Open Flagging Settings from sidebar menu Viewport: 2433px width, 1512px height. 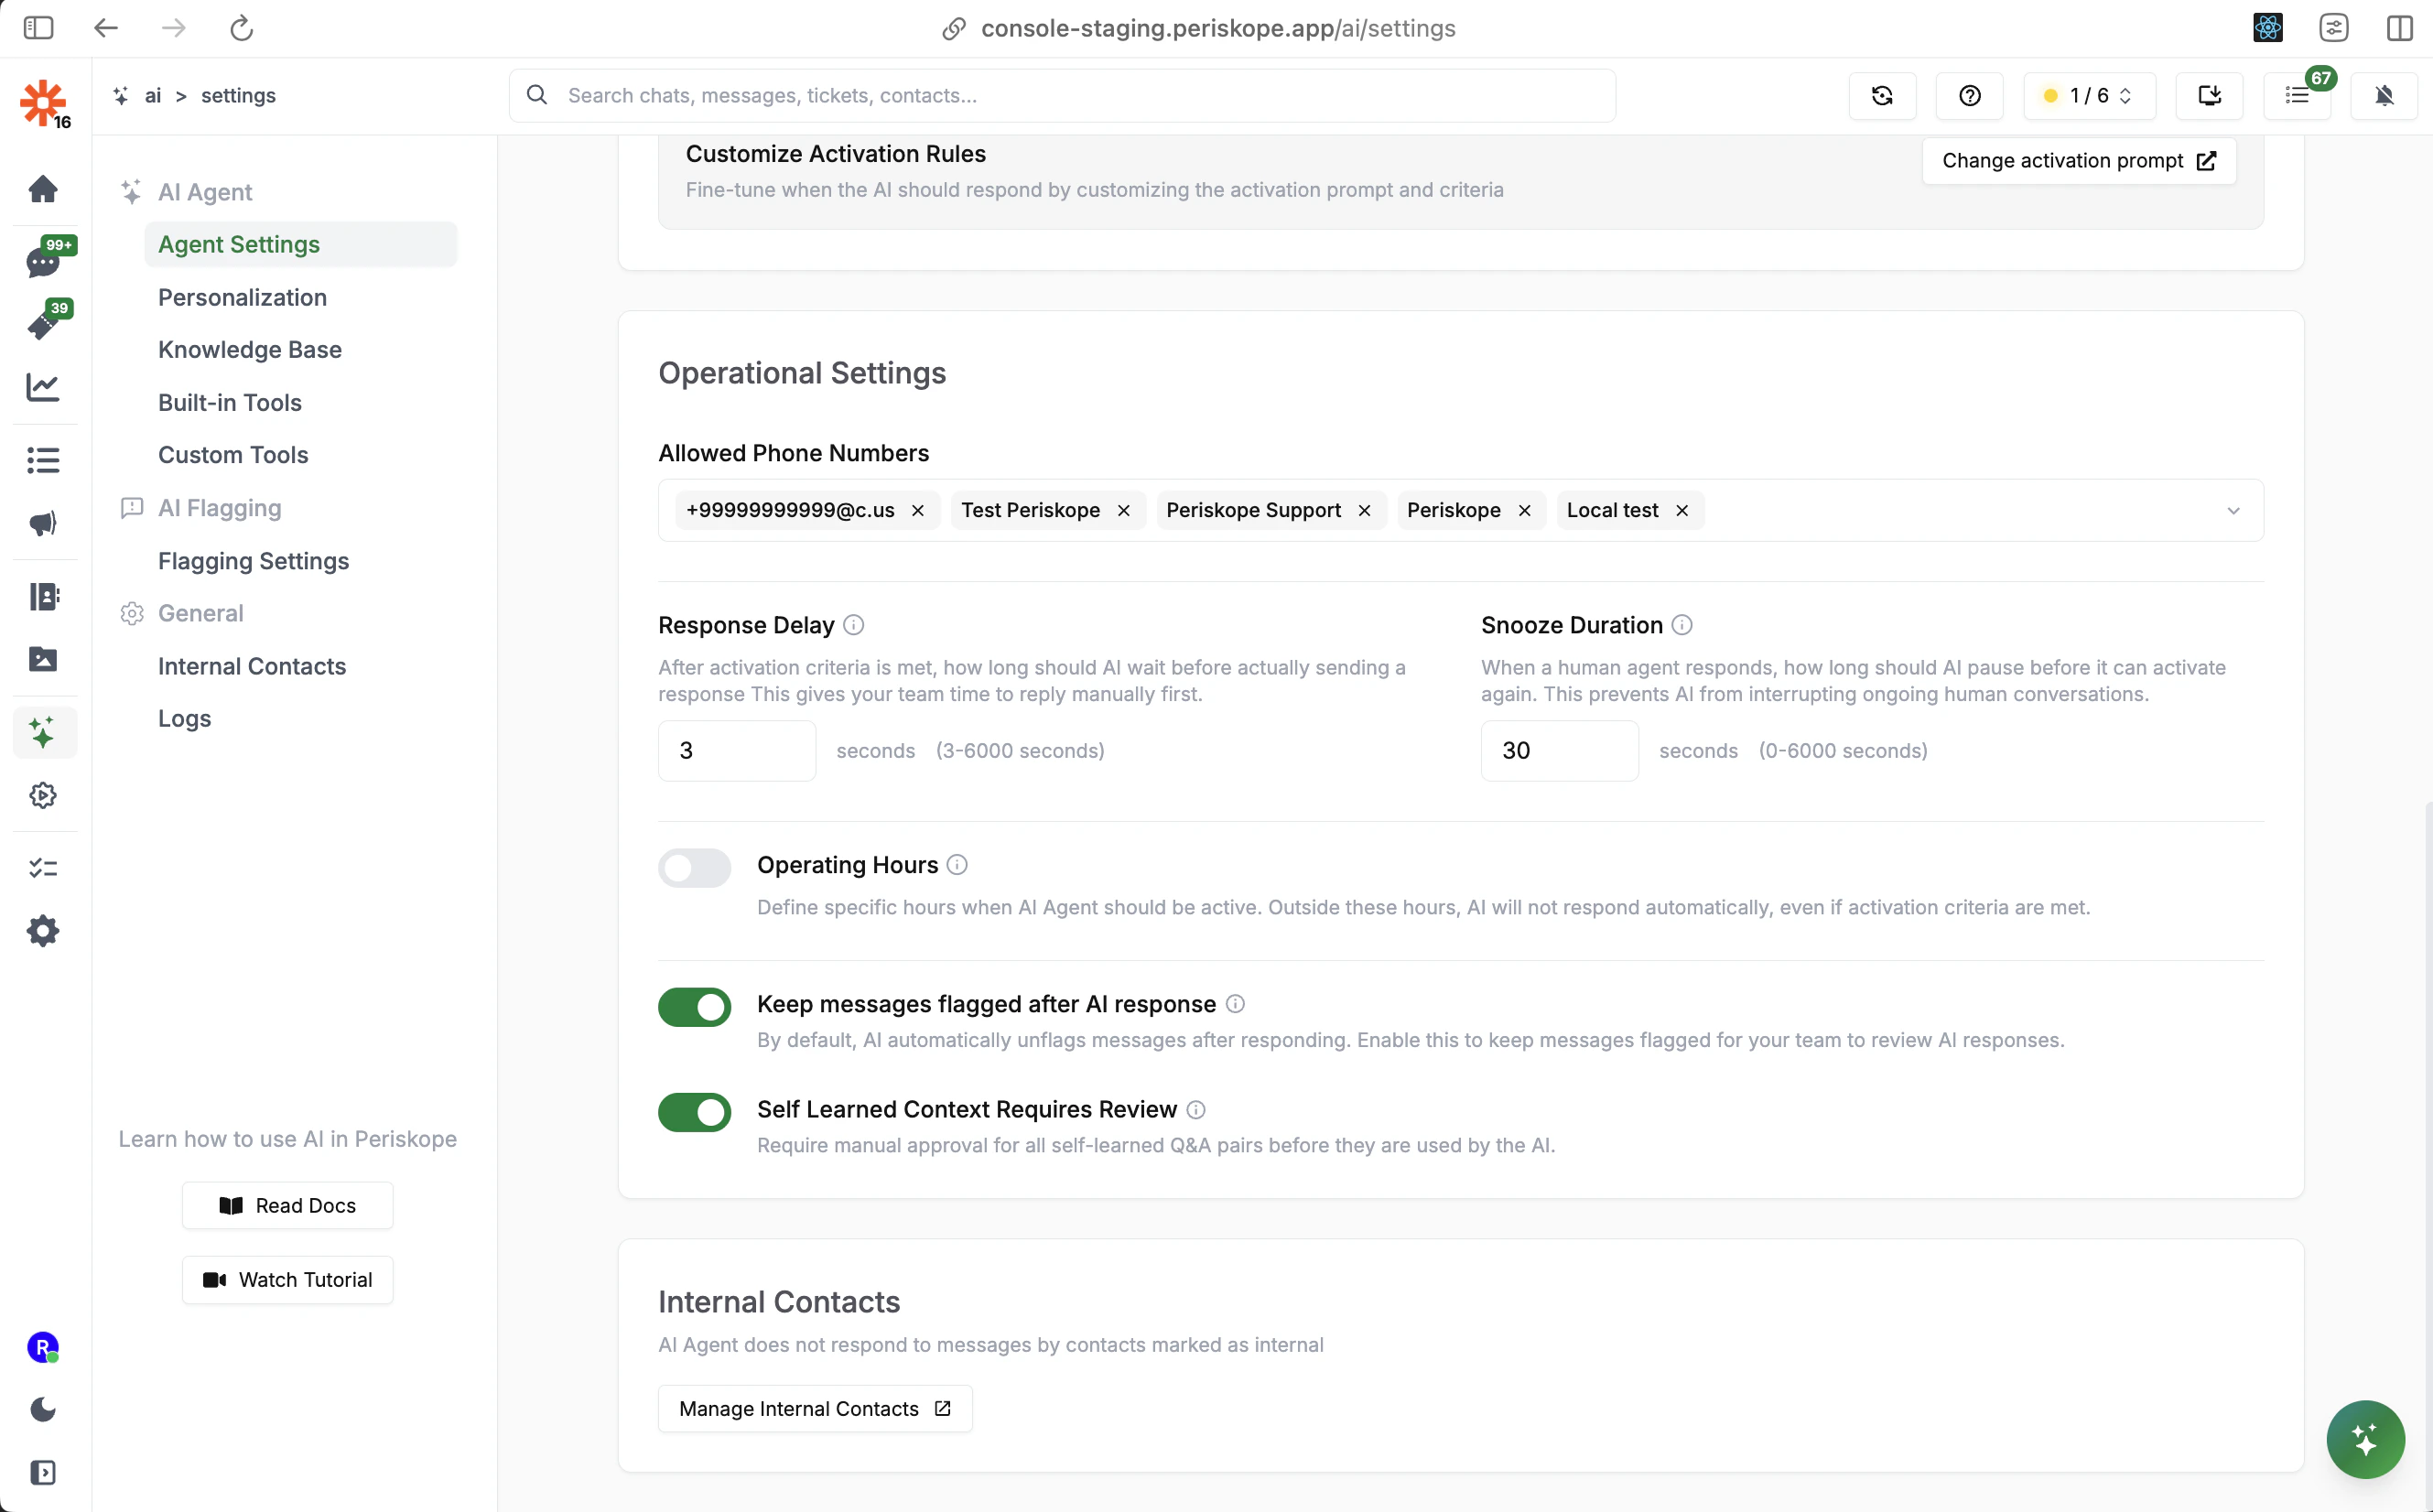point(254,561)
